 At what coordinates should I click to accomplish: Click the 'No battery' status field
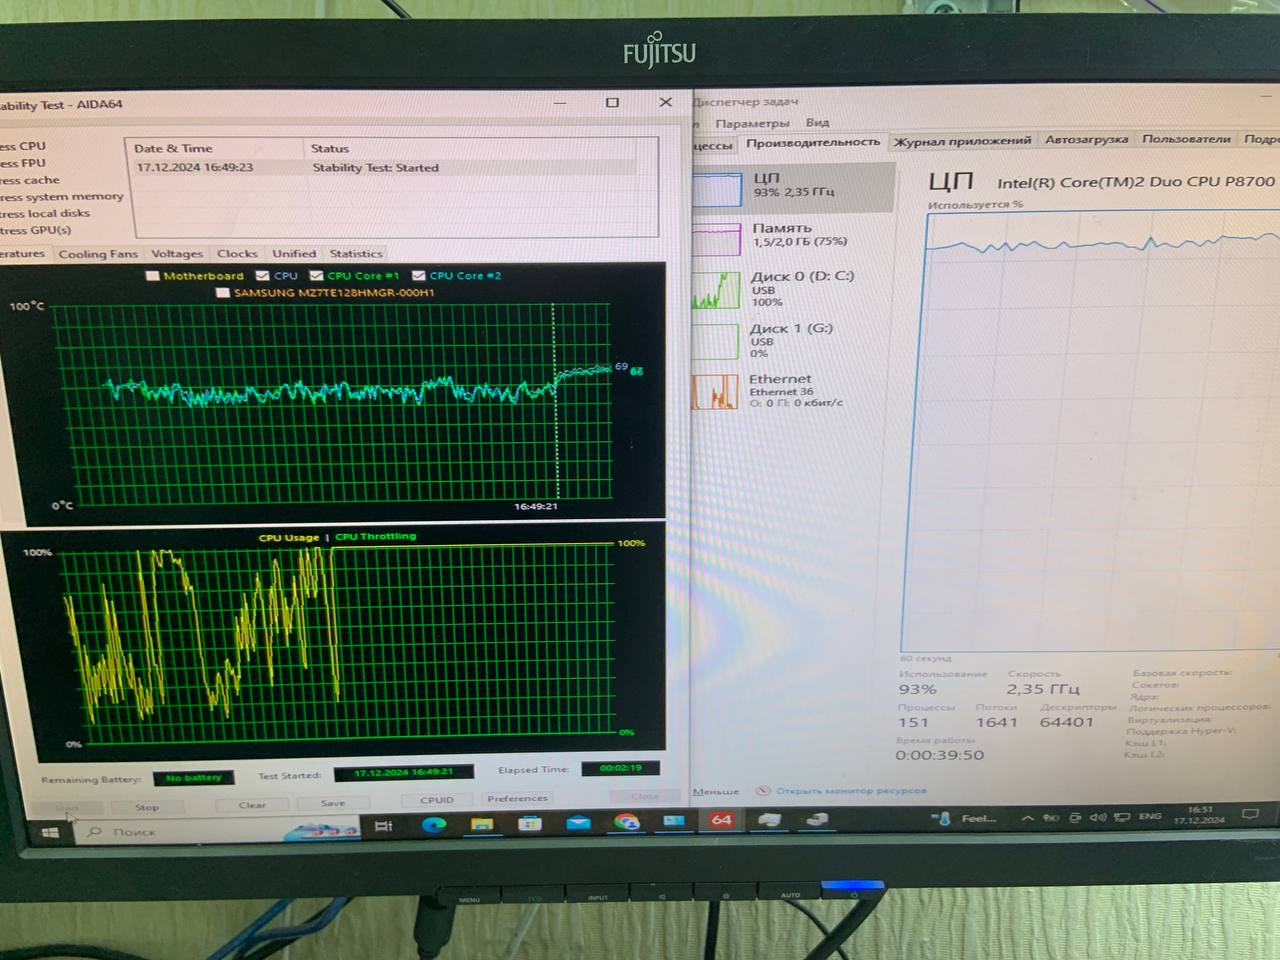click(x=194, y=777)
